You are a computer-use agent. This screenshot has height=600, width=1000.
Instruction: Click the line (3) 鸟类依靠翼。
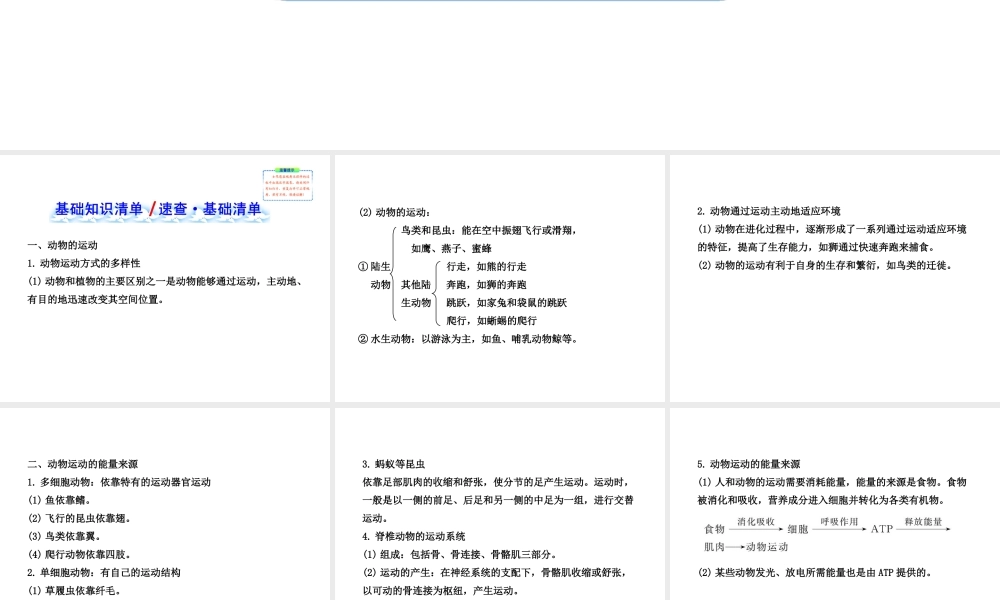click(x=64, y=536)
